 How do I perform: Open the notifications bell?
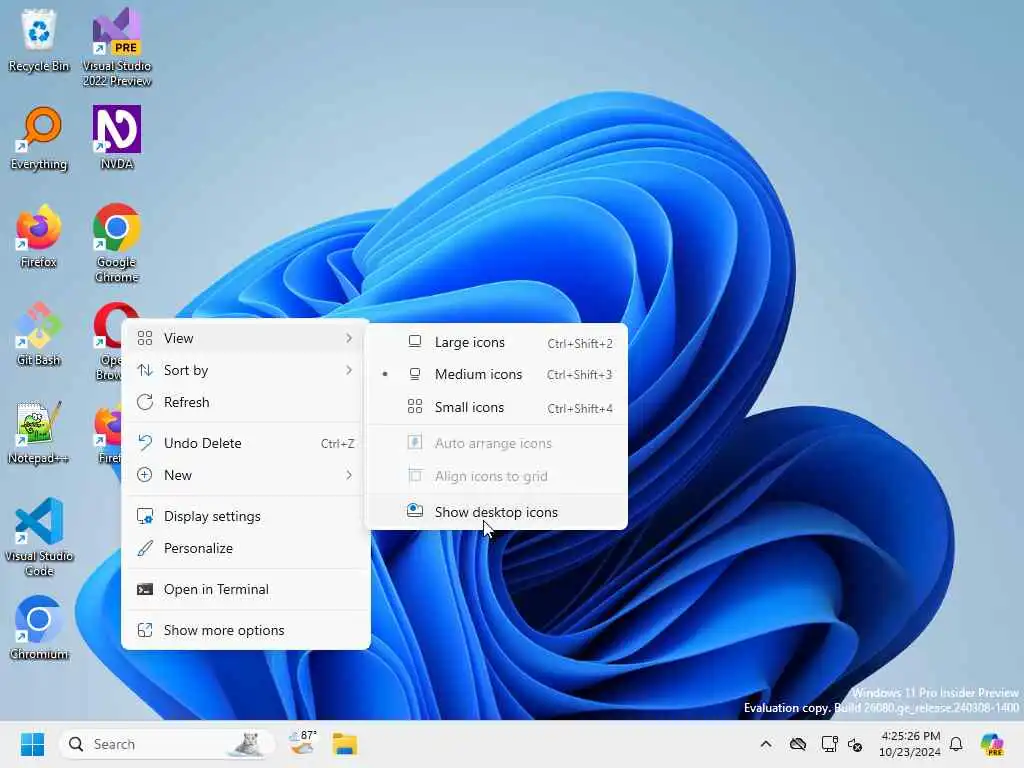956,744
